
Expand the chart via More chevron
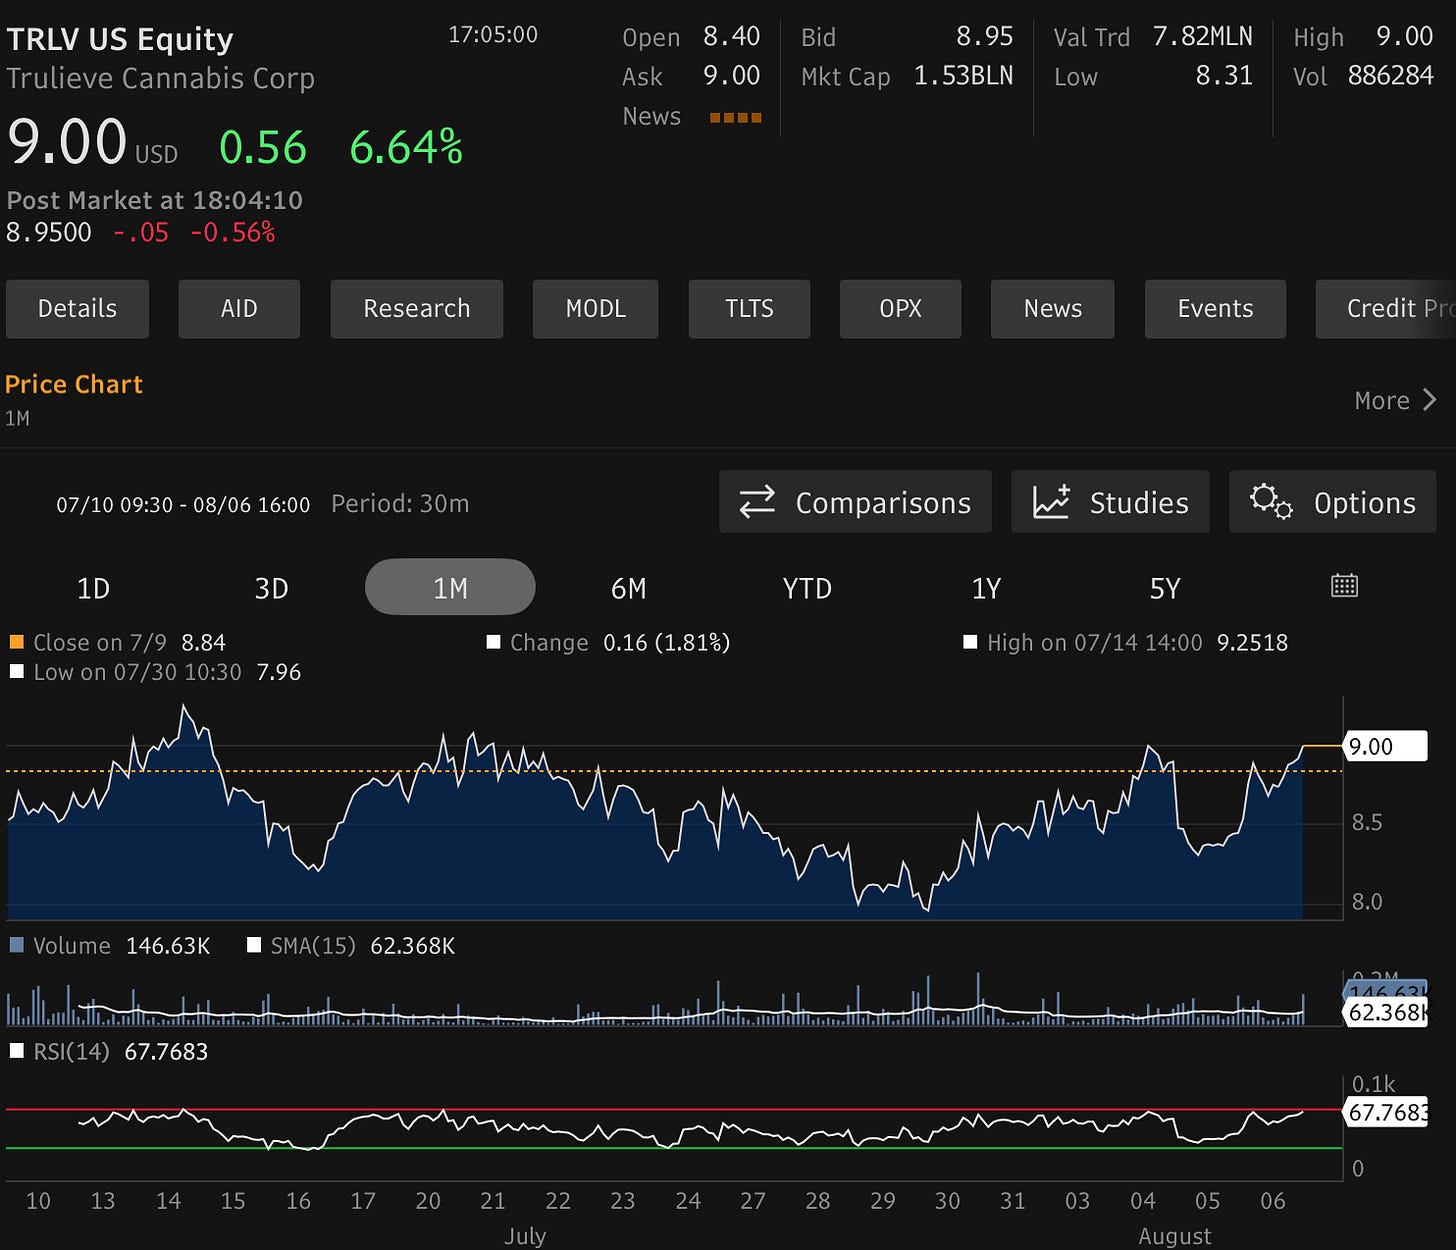[x=1429, y=400]
